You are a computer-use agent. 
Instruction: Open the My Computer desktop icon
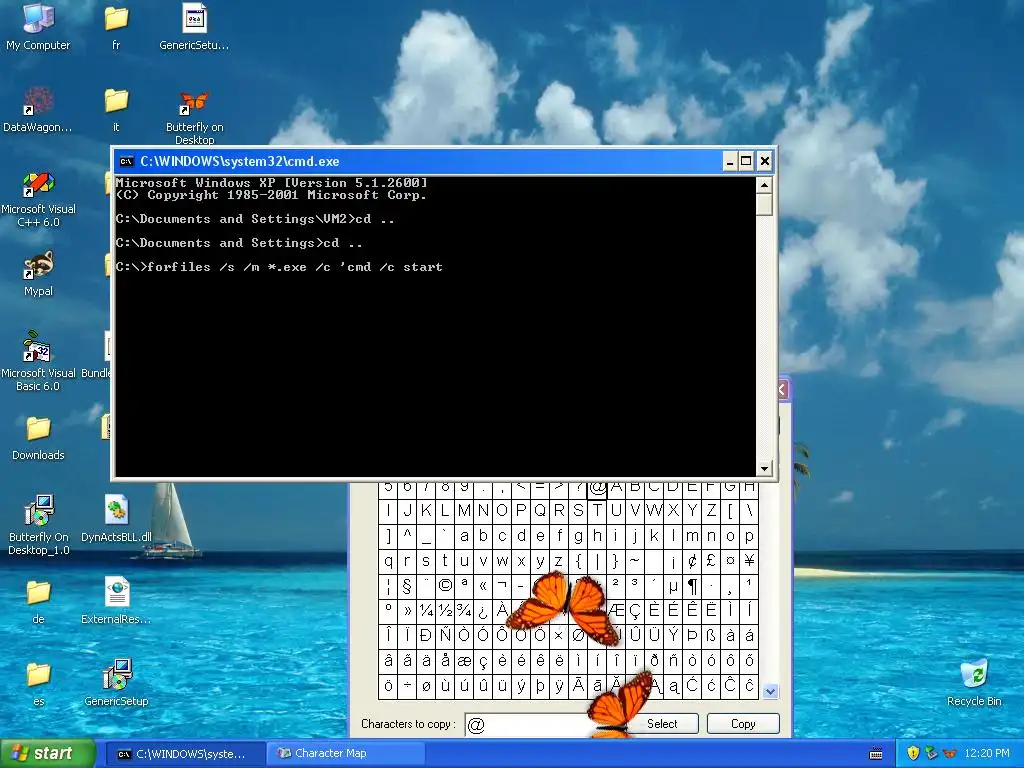coord(38,27)
